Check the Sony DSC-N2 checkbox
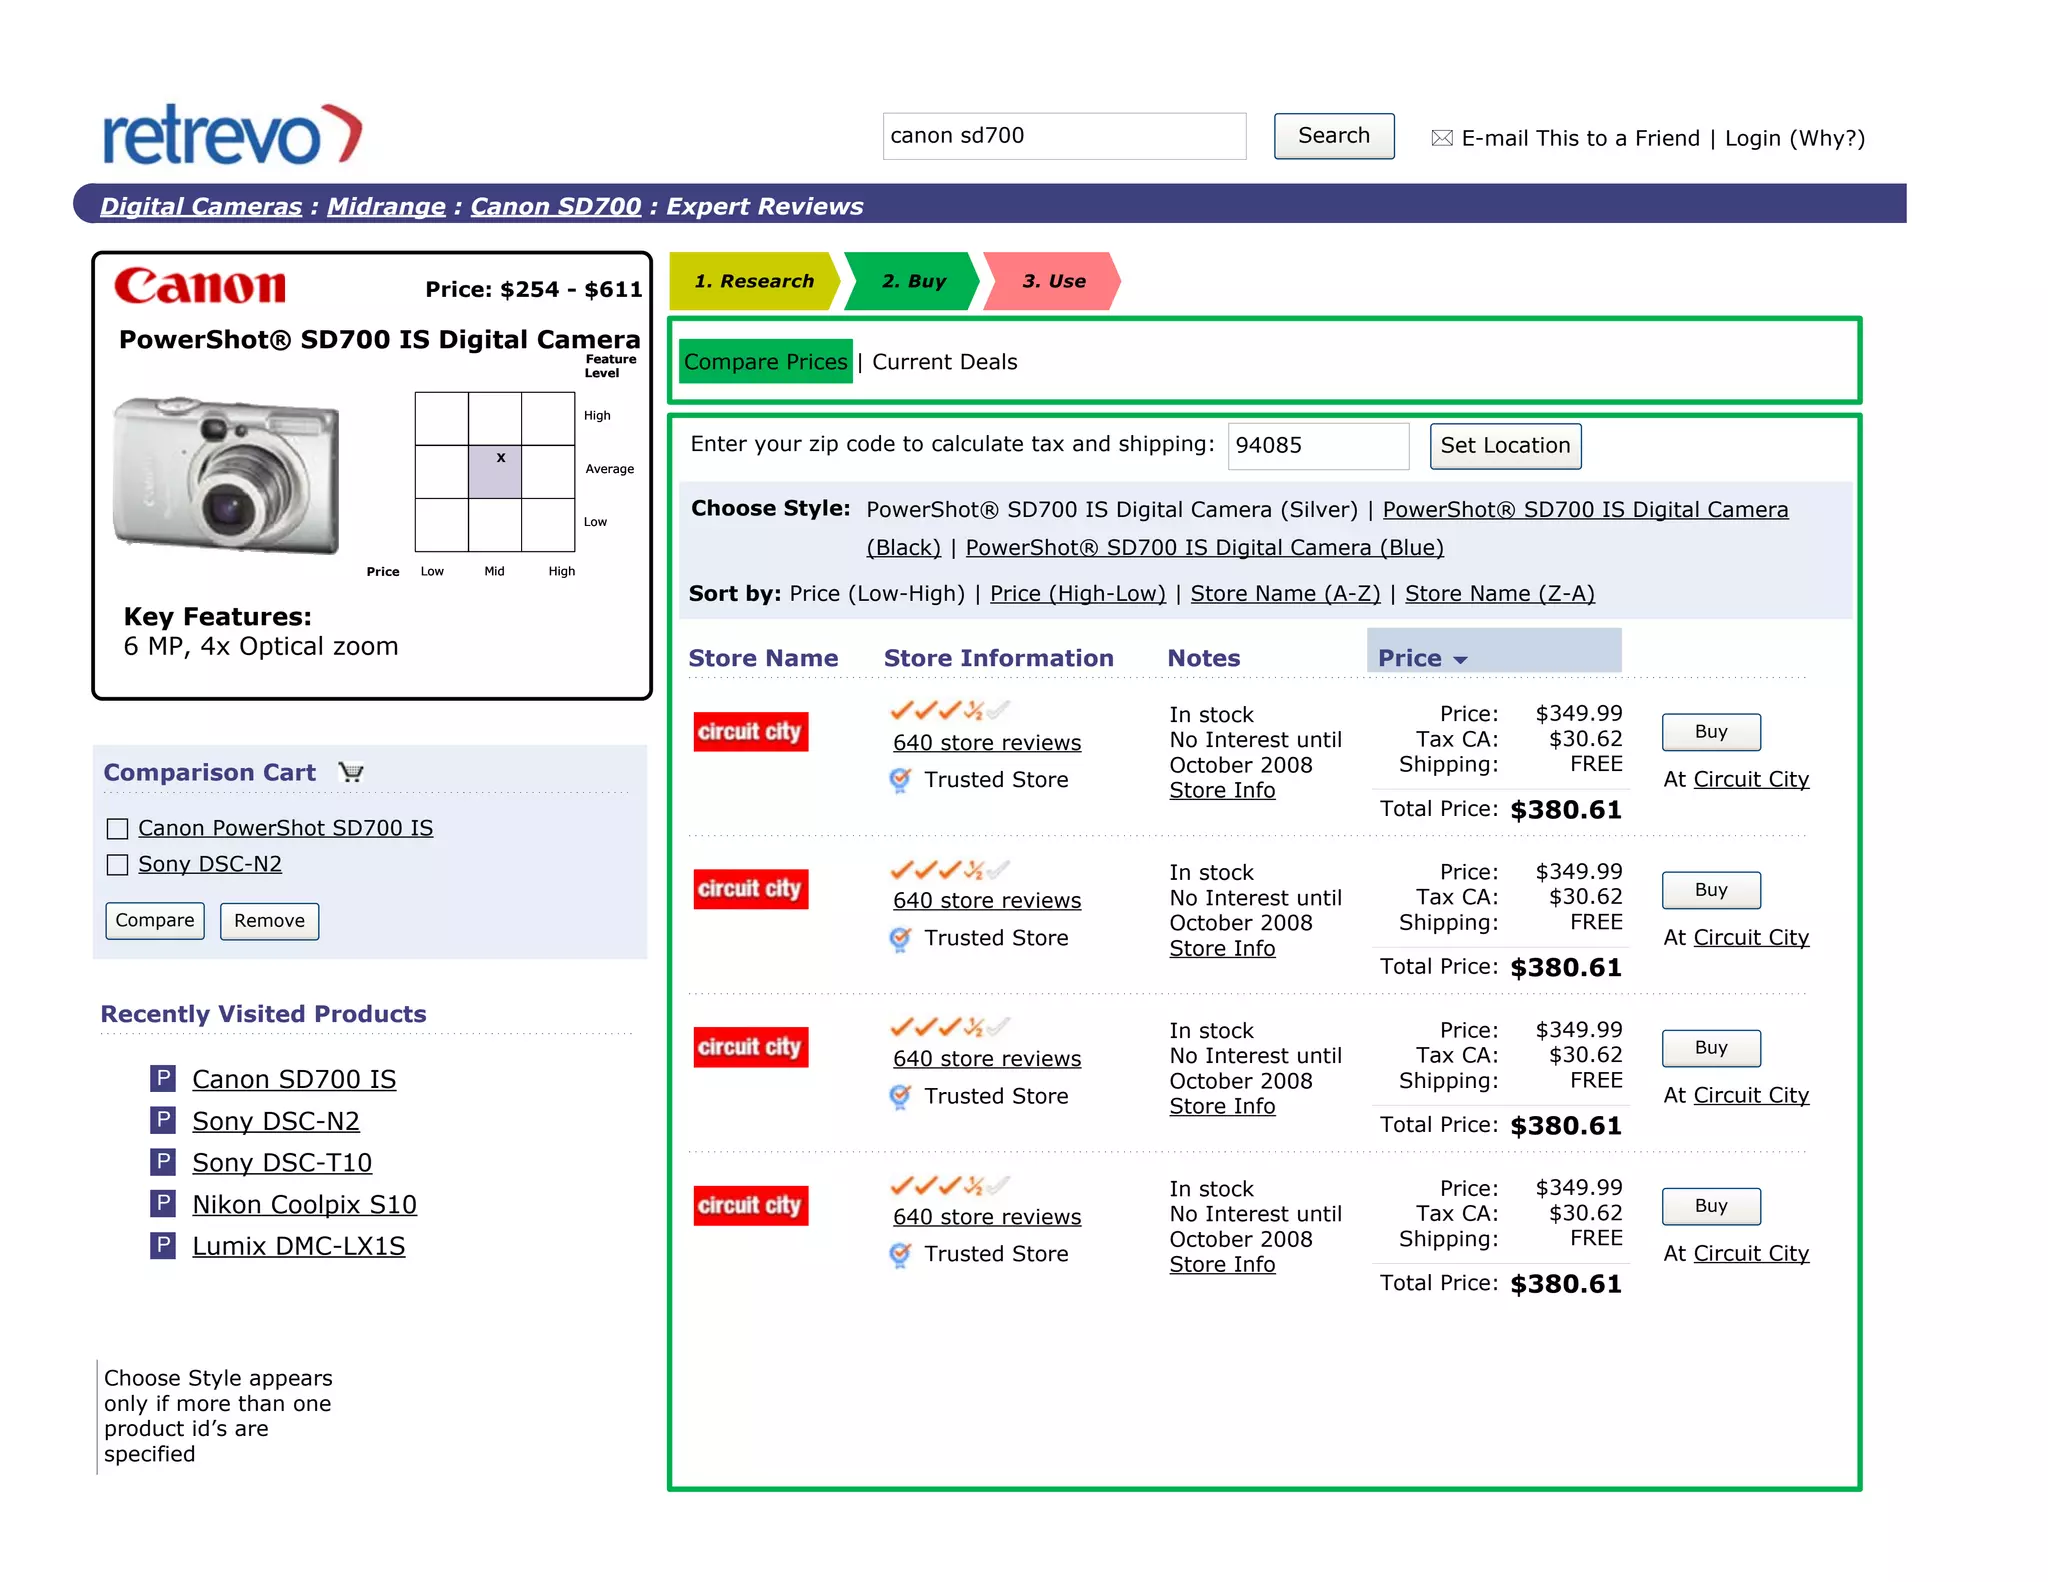The width and height of the screenshot is (2048, 1582). [x=118, y=865]
